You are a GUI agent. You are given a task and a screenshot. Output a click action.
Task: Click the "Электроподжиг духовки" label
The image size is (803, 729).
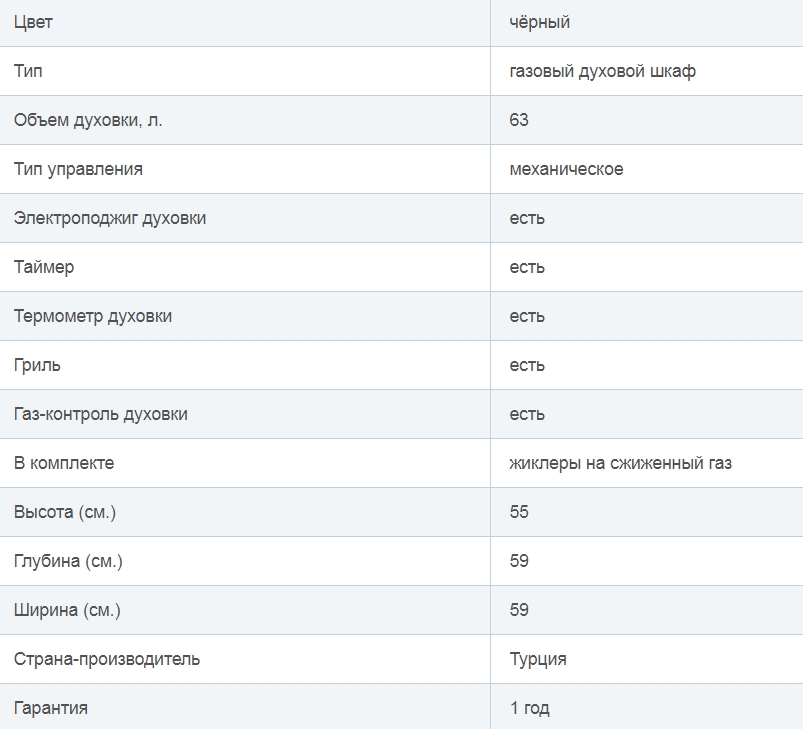110,218
